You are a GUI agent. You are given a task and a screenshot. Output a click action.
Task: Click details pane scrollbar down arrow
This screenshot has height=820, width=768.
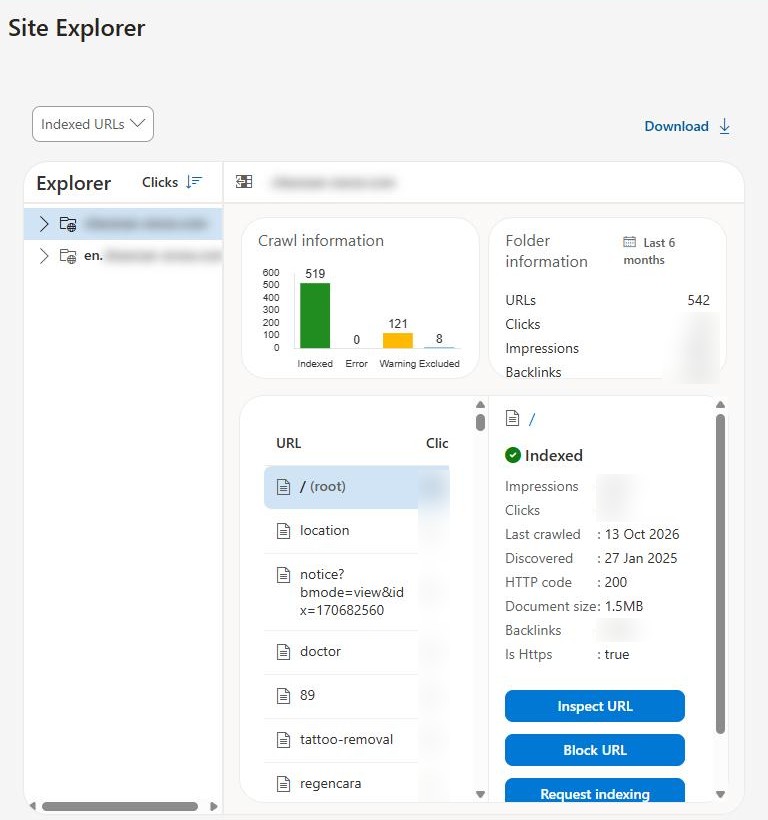(720, 794)
